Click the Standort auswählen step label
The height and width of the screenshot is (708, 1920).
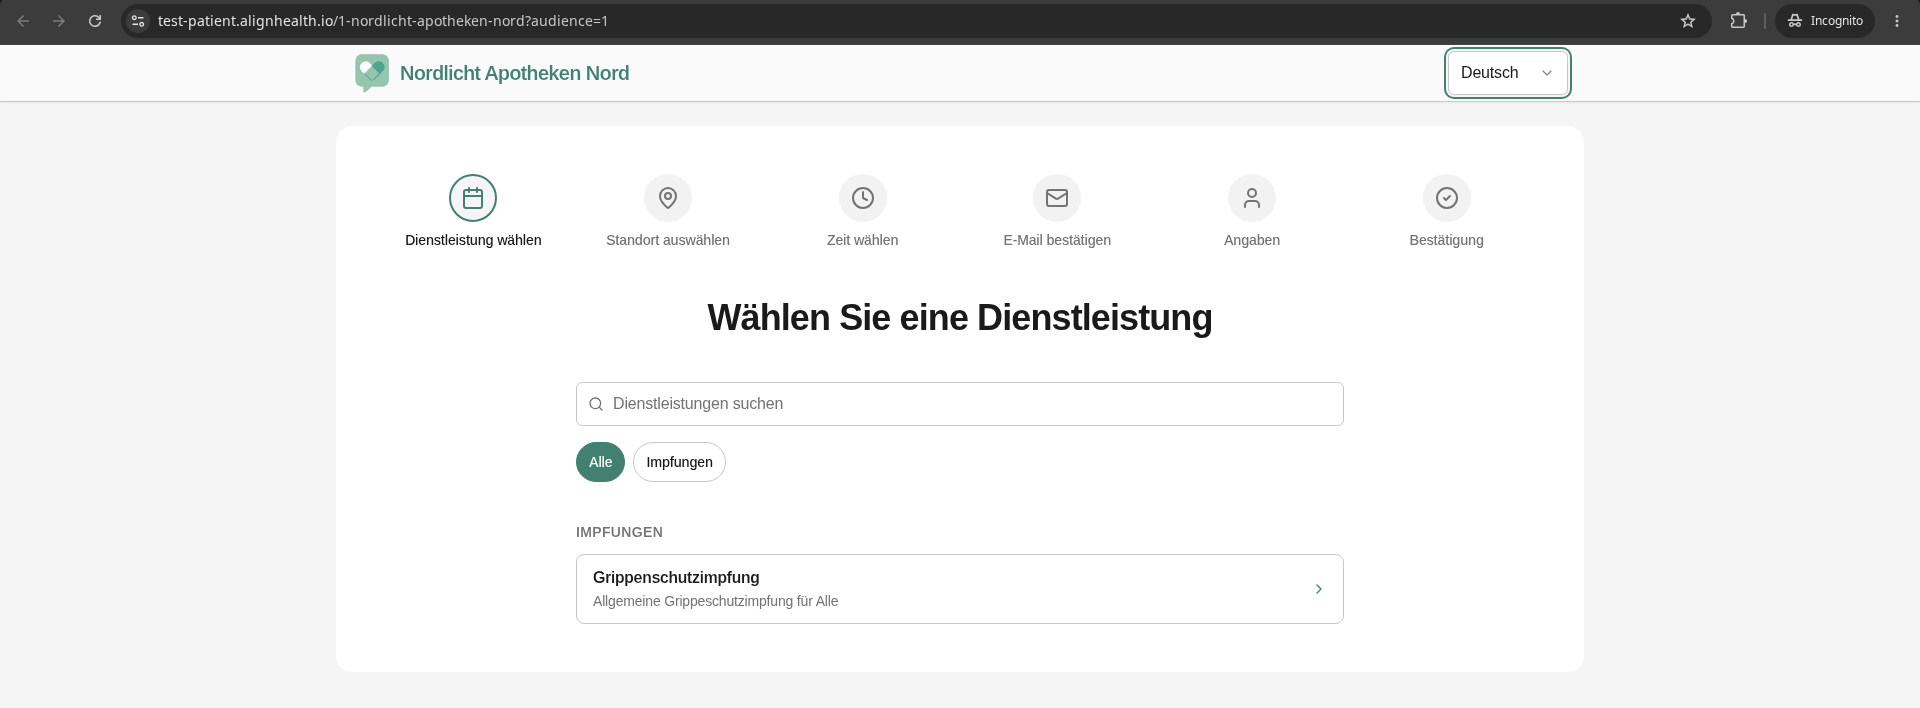668,240
